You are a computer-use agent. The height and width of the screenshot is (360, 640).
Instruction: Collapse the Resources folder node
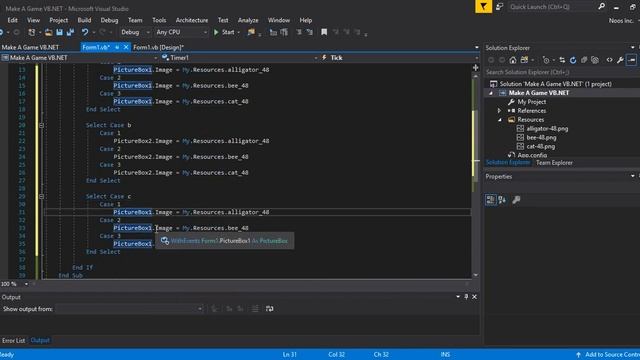[x=500, y=120]
